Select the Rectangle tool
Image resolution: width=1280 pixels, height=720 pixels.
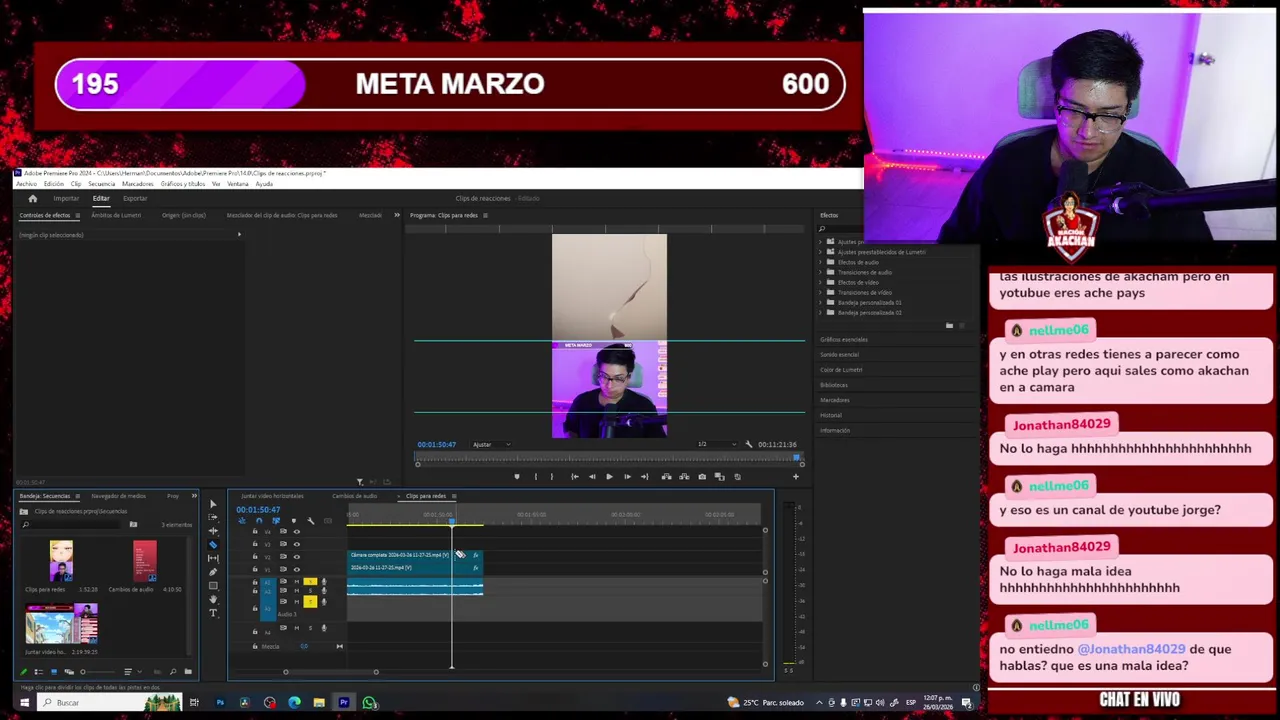pyautogui.click(x=213, y=586)
